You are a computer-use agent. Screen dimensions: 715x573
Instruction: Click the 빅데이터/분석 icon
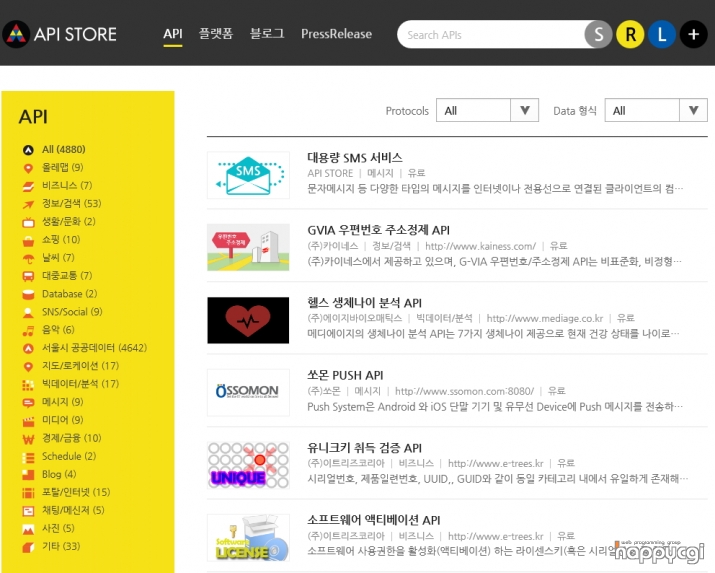[28, 385]
